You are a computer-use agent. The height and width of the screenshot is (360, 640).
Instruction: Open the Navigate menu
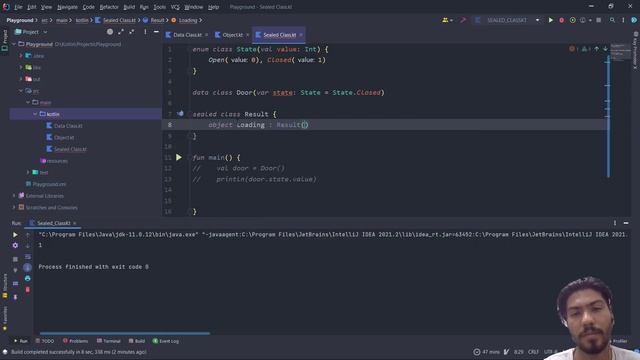[x=67, y=7]
